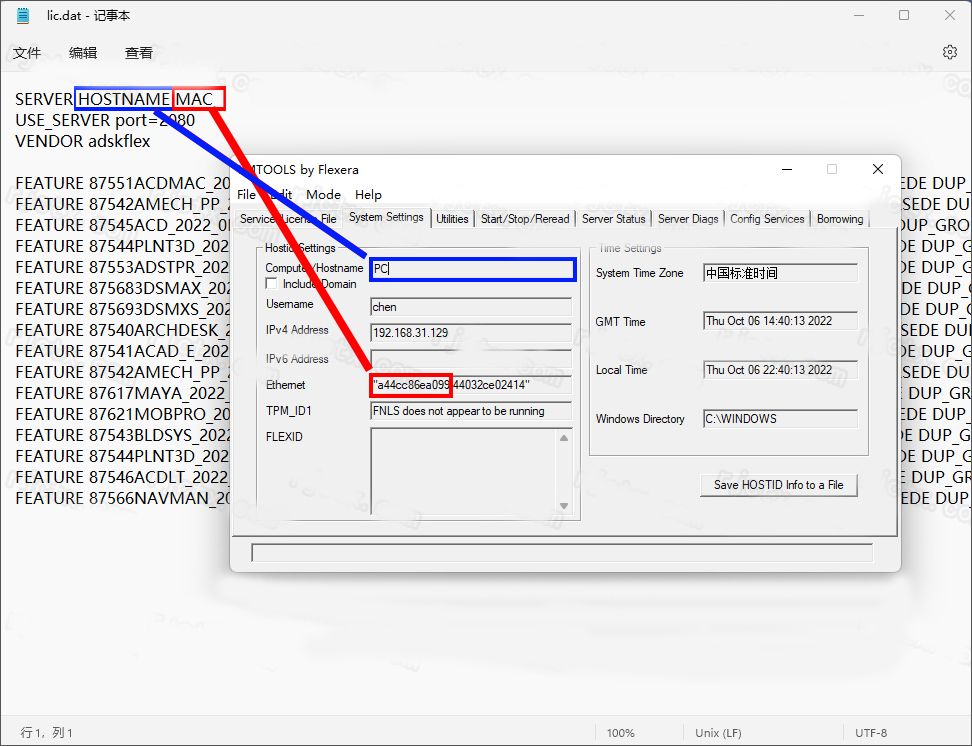Click the Computer/Hostname field containing PC
This screenshot has height=746, width=972.
[472, 269]
